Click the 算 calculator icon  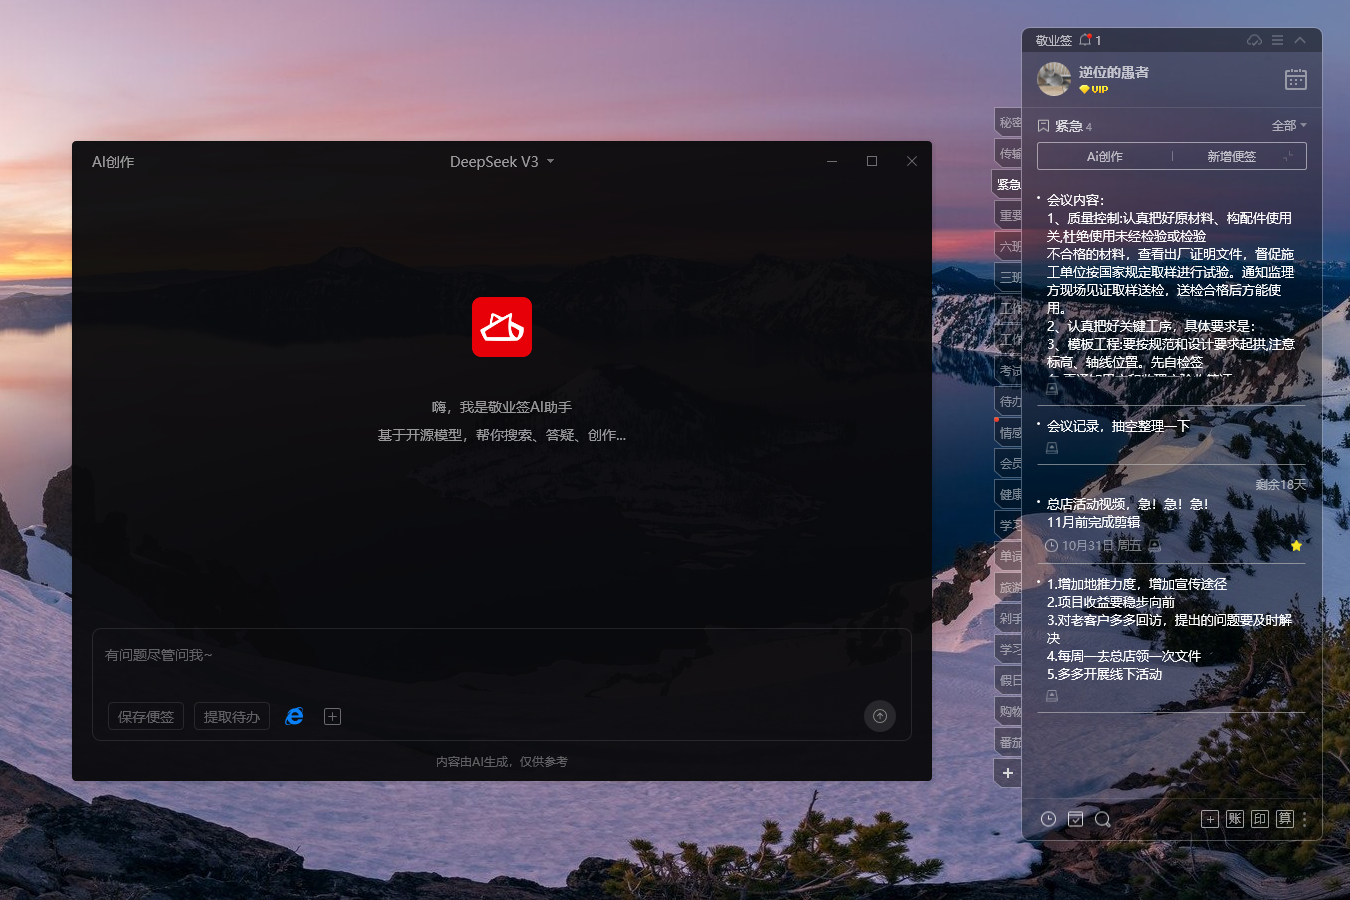pos(1285,819)
